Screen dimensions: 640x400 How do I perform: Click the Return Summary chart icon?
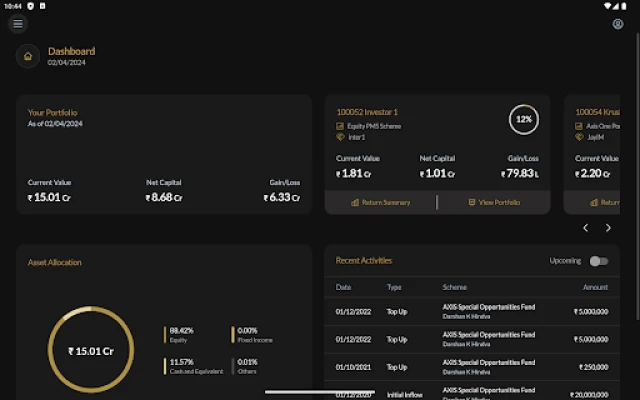[x=354, y=202]
